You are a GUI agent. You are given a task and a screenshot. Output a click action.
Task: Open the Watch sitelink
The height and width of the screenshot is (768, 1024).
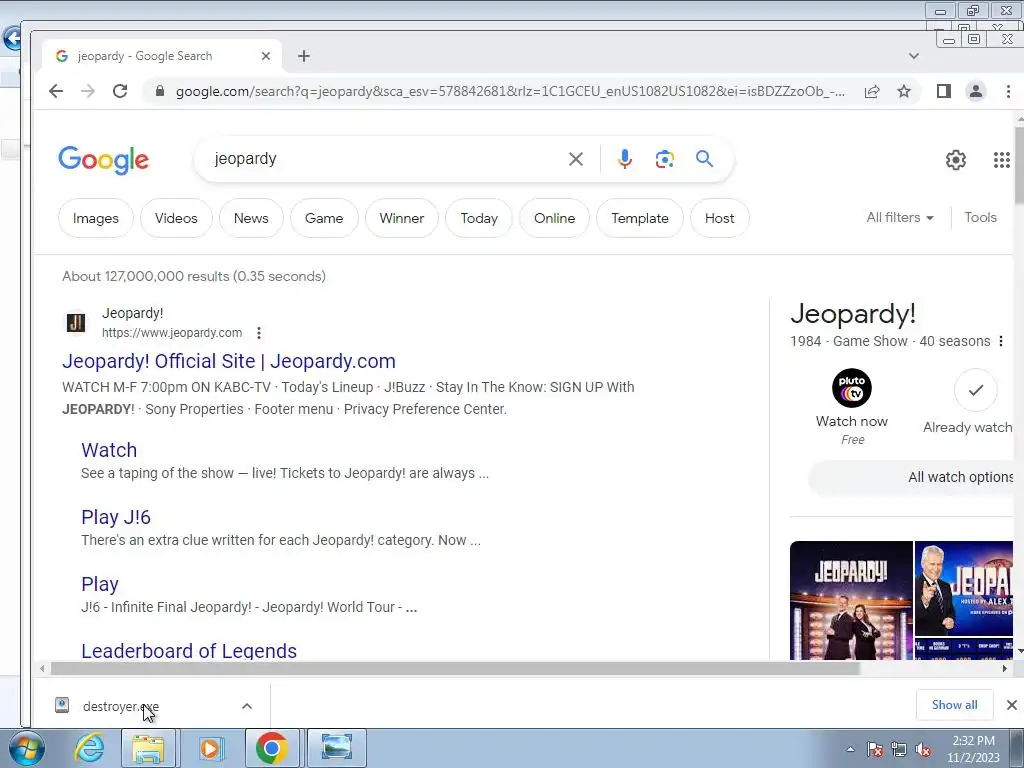point(109,450)
